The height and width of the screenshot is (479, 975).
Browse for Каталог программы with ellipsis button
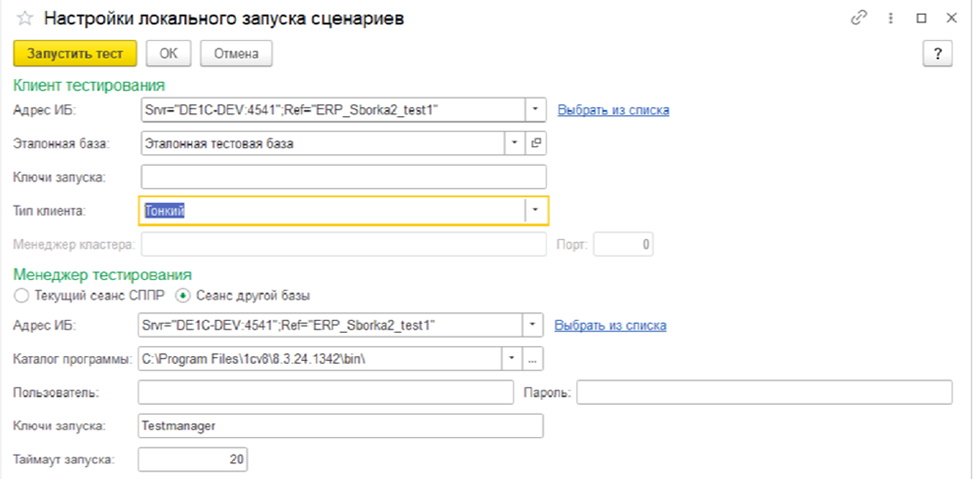point(534,358)
